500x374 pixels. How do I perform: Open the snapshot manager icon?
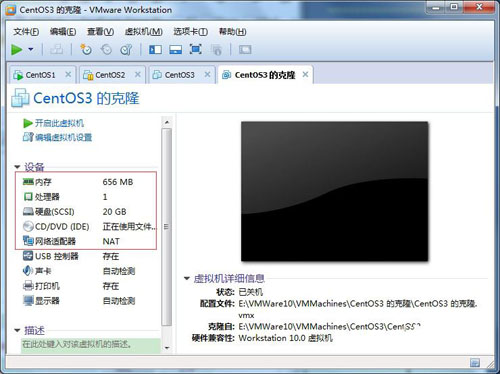[126, 50]
